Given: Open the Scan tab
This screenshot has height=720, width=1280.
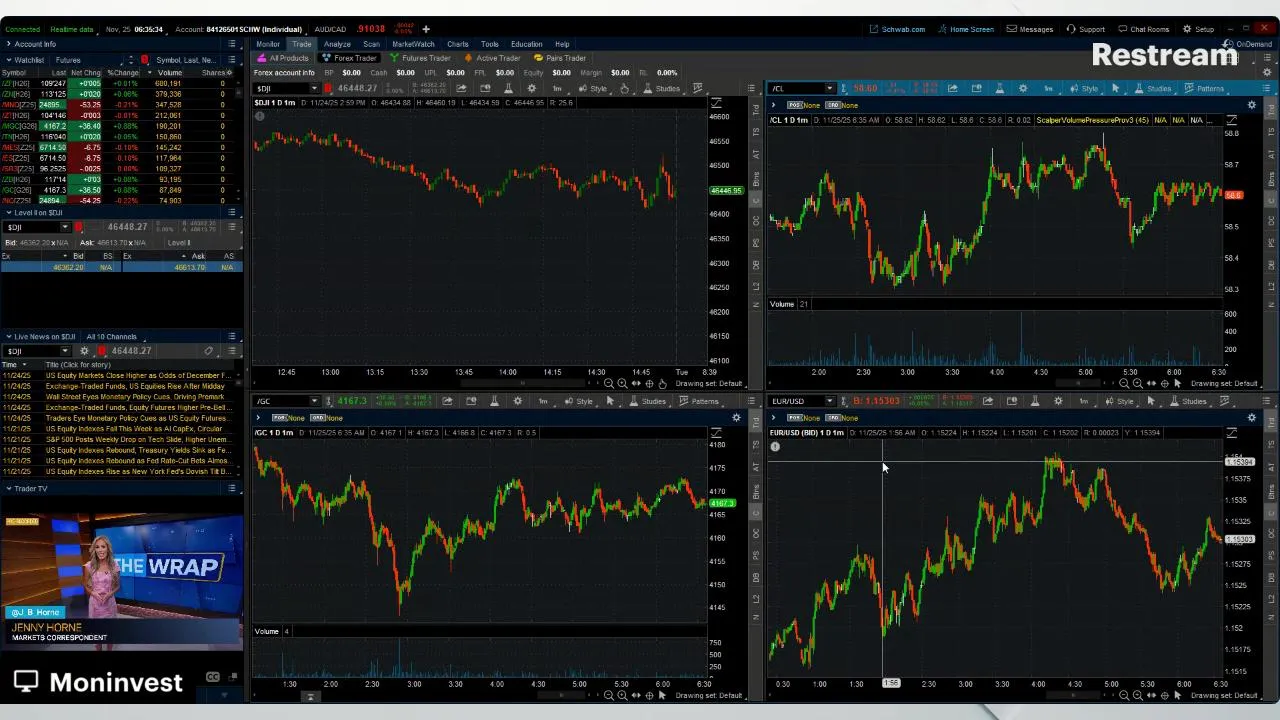Looking at the screenshot, I should pyautogui.click(x=371, y=44).
